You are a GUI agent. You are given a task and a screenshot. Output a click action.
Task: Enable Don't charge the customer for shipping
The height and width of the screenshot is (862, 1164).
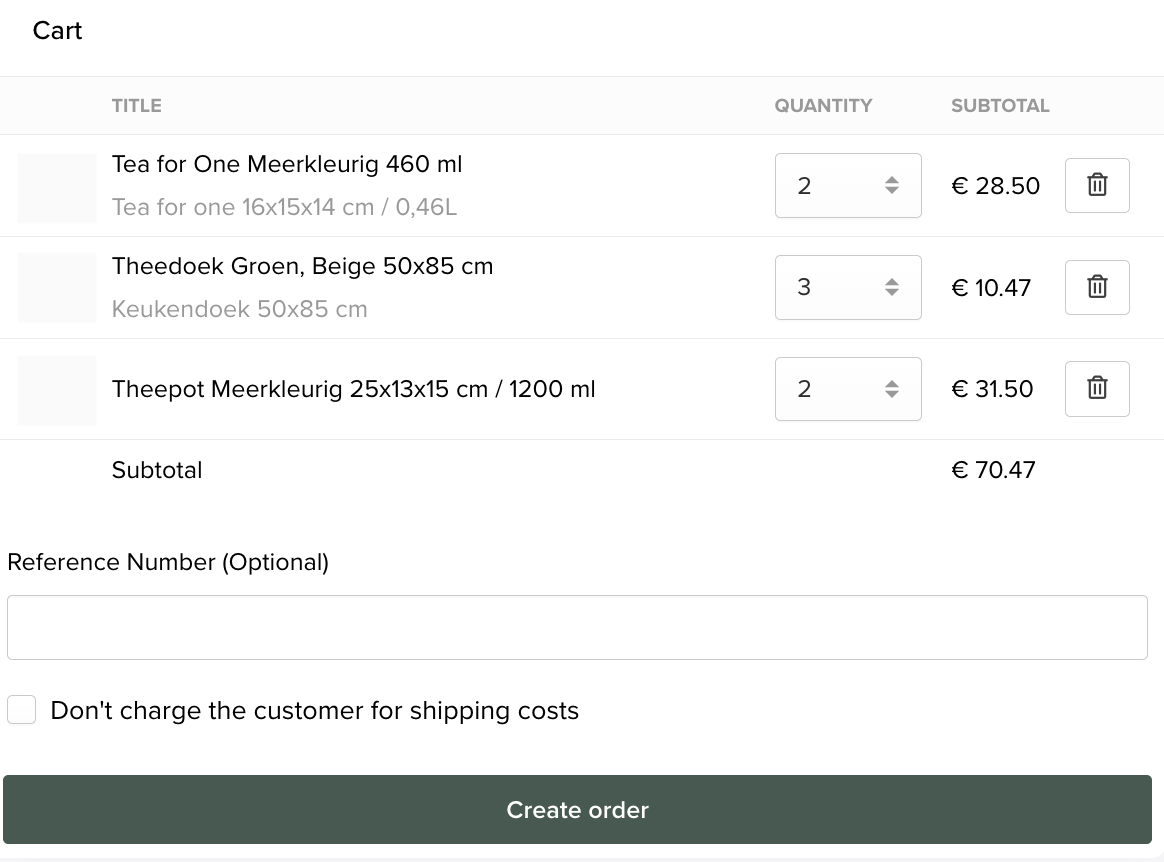tap(22, 710)
